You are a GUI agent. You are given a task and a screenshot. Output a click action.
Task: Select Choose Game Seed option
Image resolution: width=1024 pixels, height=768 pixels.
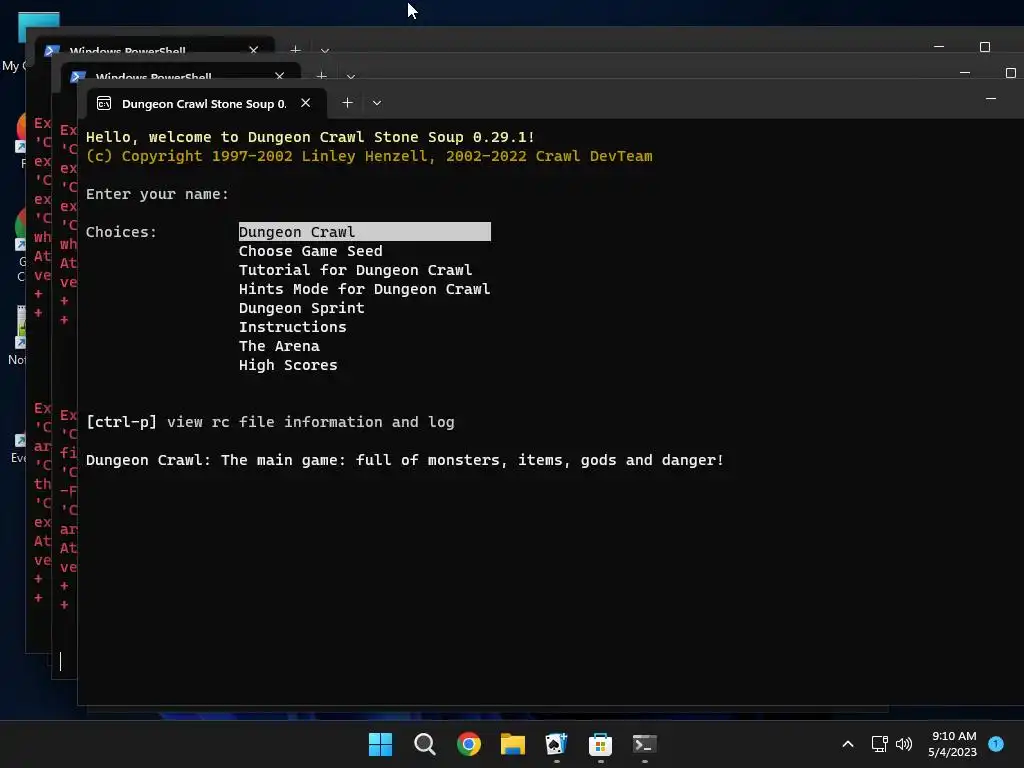tap(310, 251)
